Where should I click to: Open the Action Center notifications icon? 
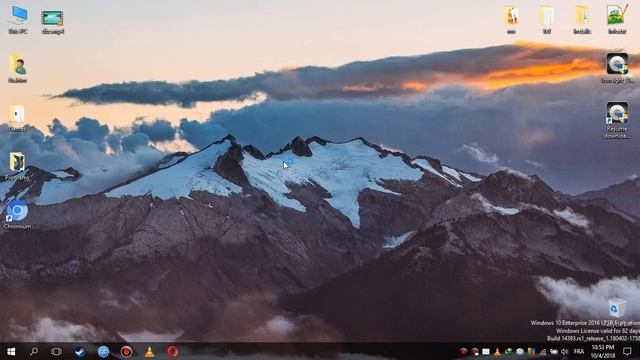pyautogui.click(x=627, y=351)
